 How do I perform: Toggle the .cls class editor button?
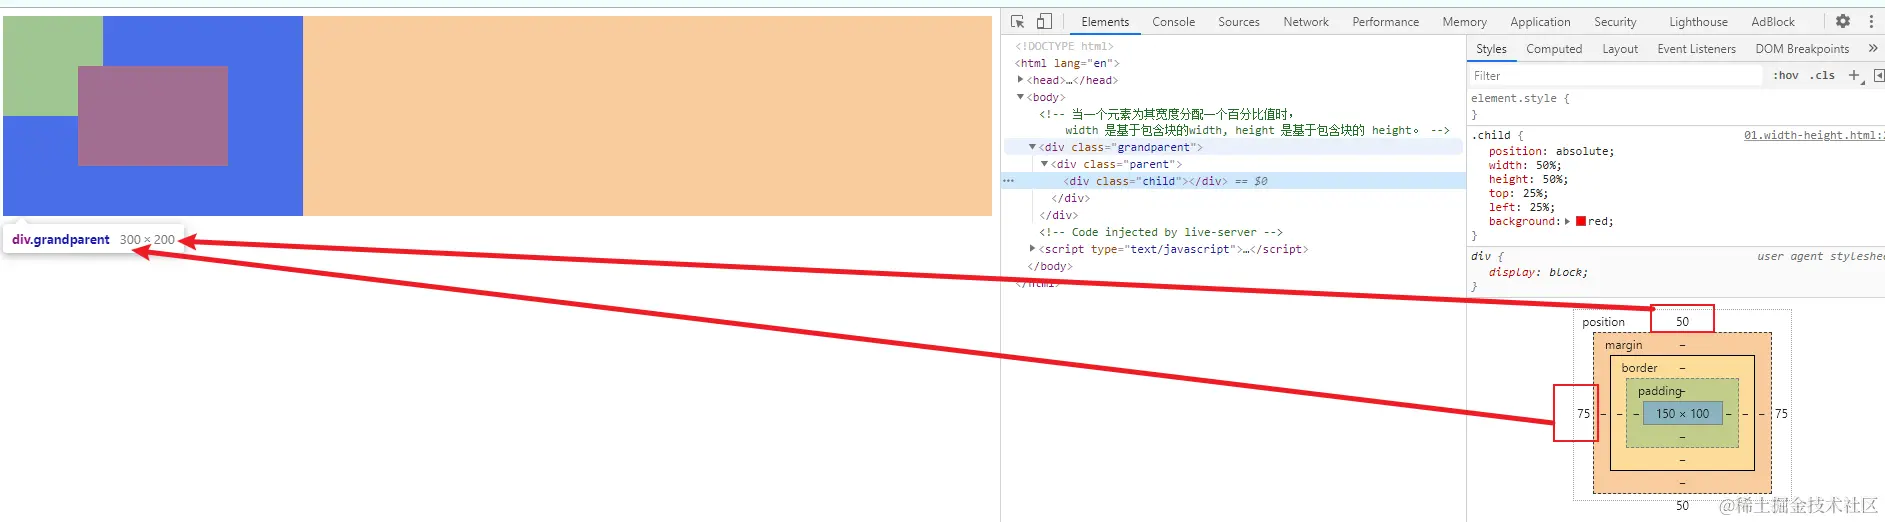pos(1823,75)
